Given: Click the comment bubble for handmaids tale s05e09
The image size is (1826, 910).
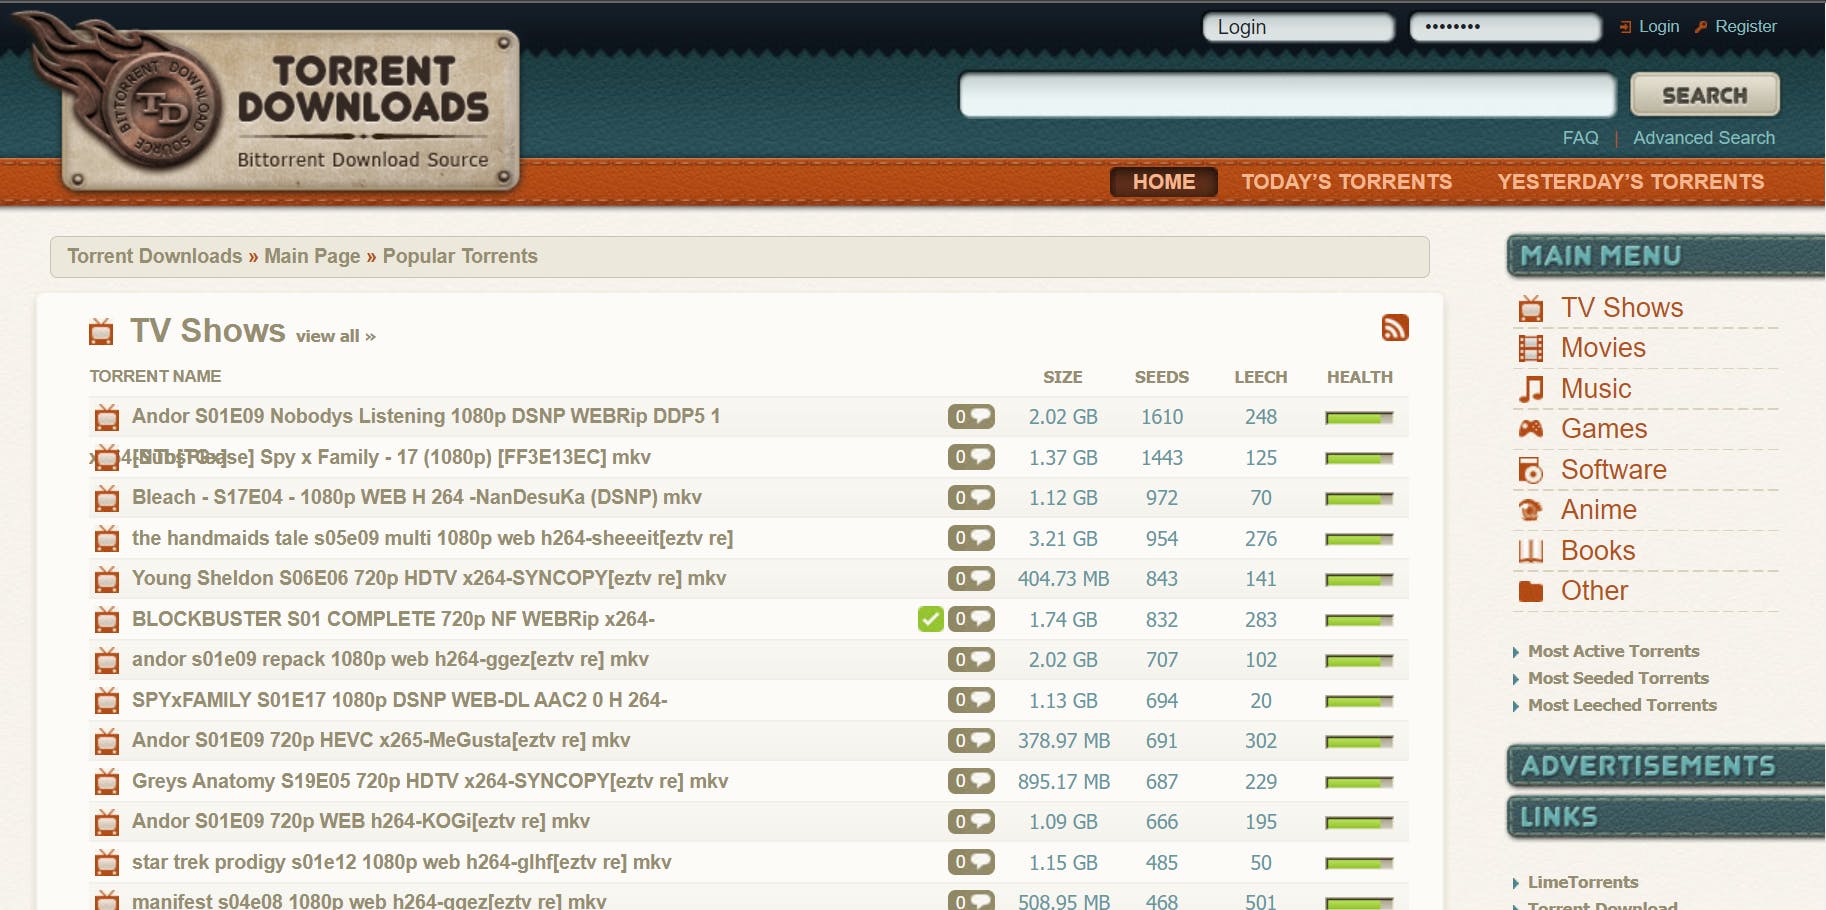Looking at the screenshot, I should tap(971, 538).
